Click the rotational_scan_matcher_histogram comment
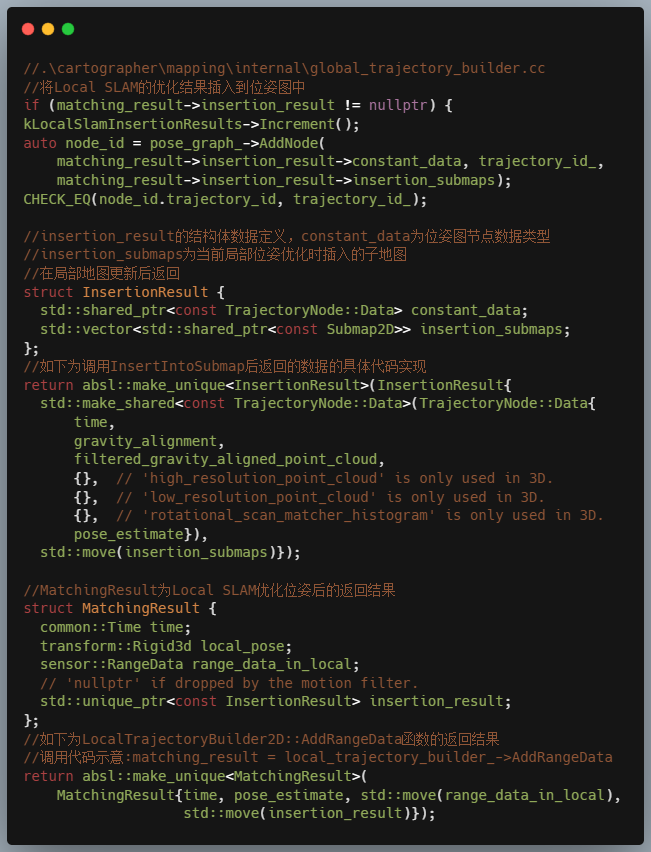 (x=359, y=515)
